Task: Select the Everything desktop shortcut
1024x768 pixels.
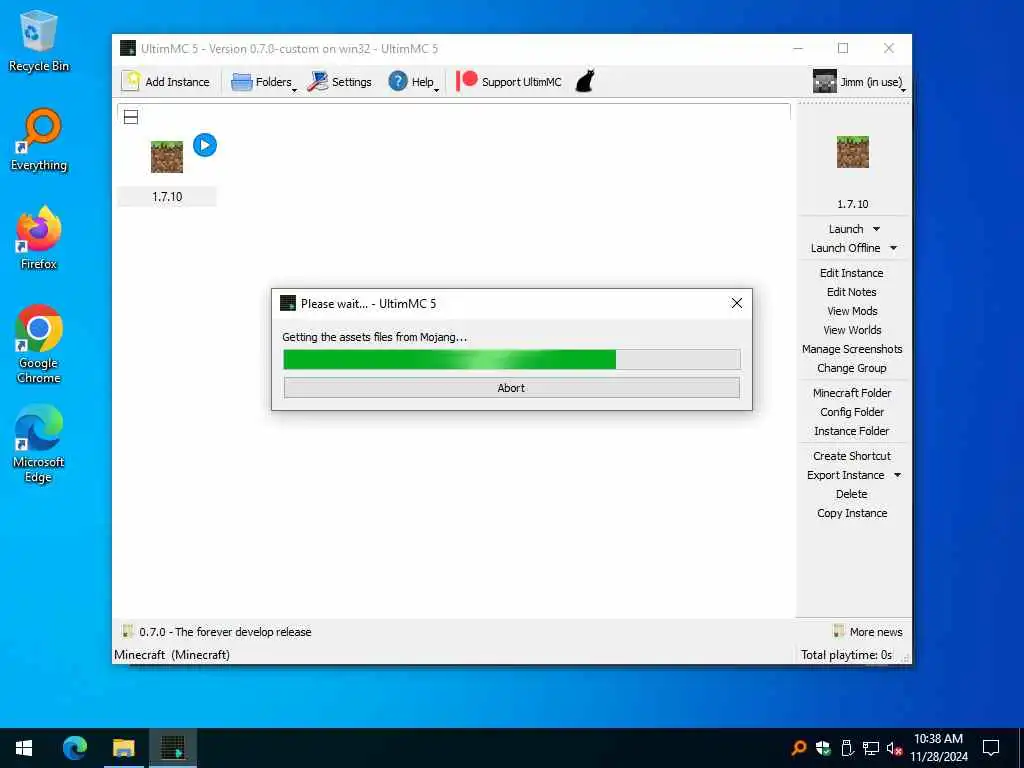Action: [39, 140]
